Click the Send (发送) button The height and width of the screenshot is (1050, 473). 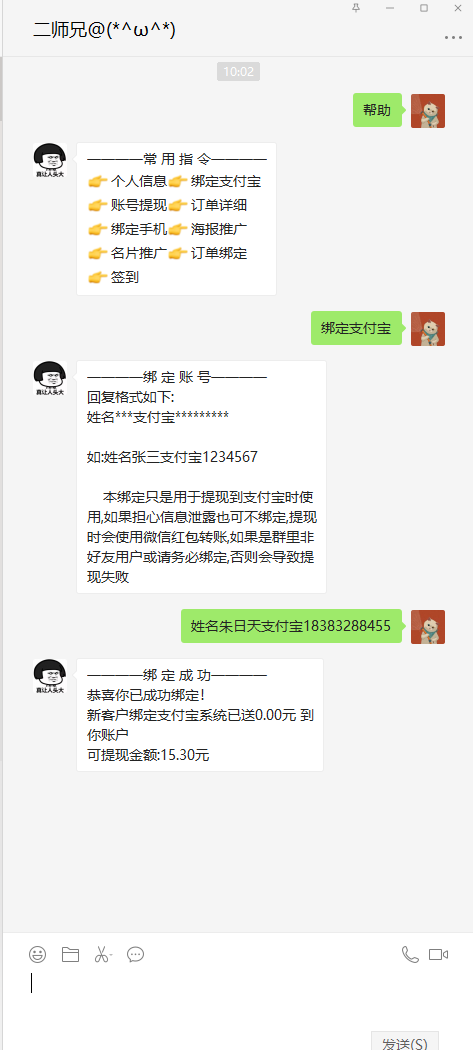(405, 1042)
